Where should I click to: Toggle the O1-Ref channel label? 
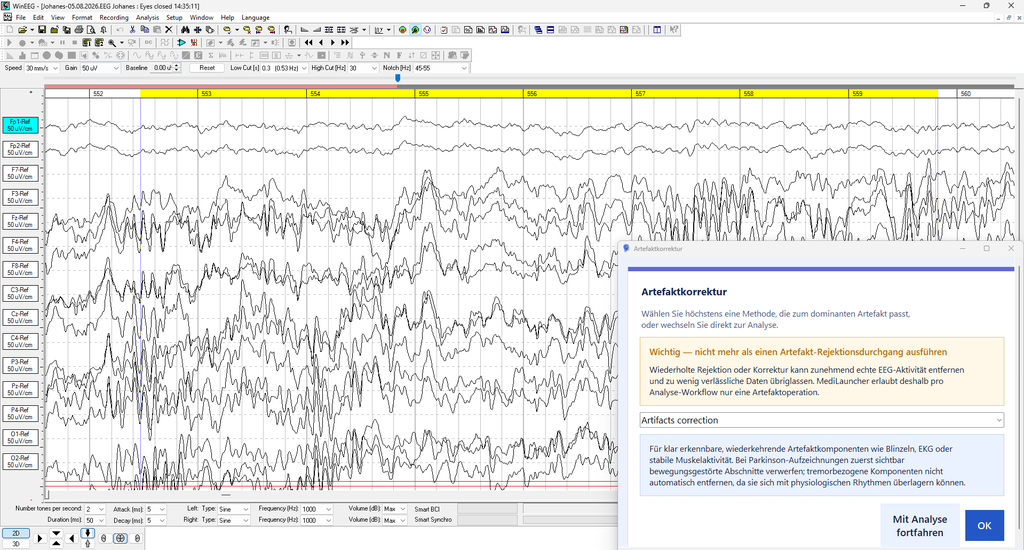coord(20,438)
